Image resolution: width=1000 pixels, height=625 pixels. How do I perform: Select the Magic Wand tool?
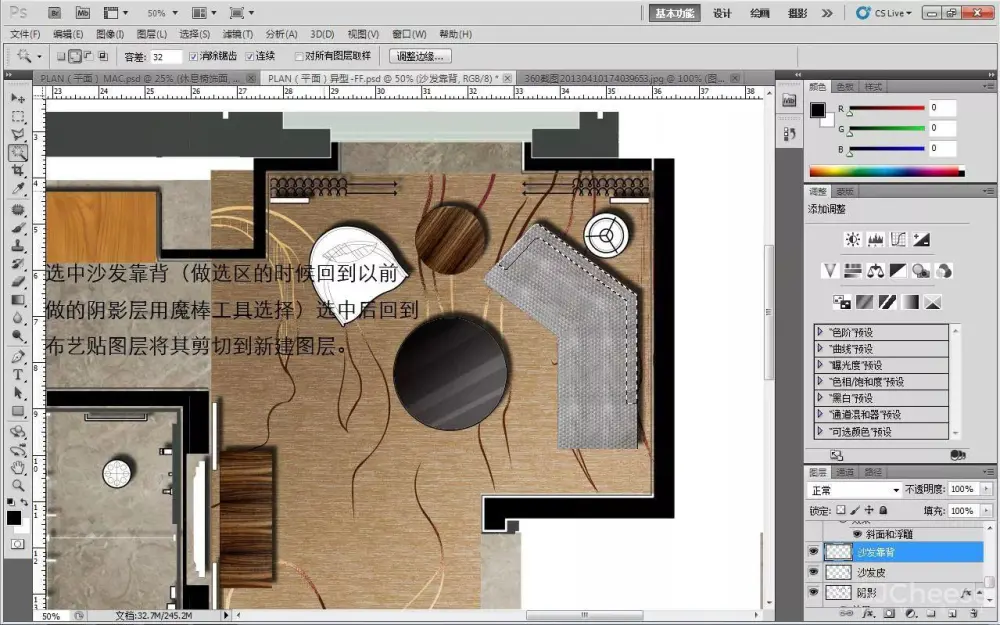(x=18, y=153)
